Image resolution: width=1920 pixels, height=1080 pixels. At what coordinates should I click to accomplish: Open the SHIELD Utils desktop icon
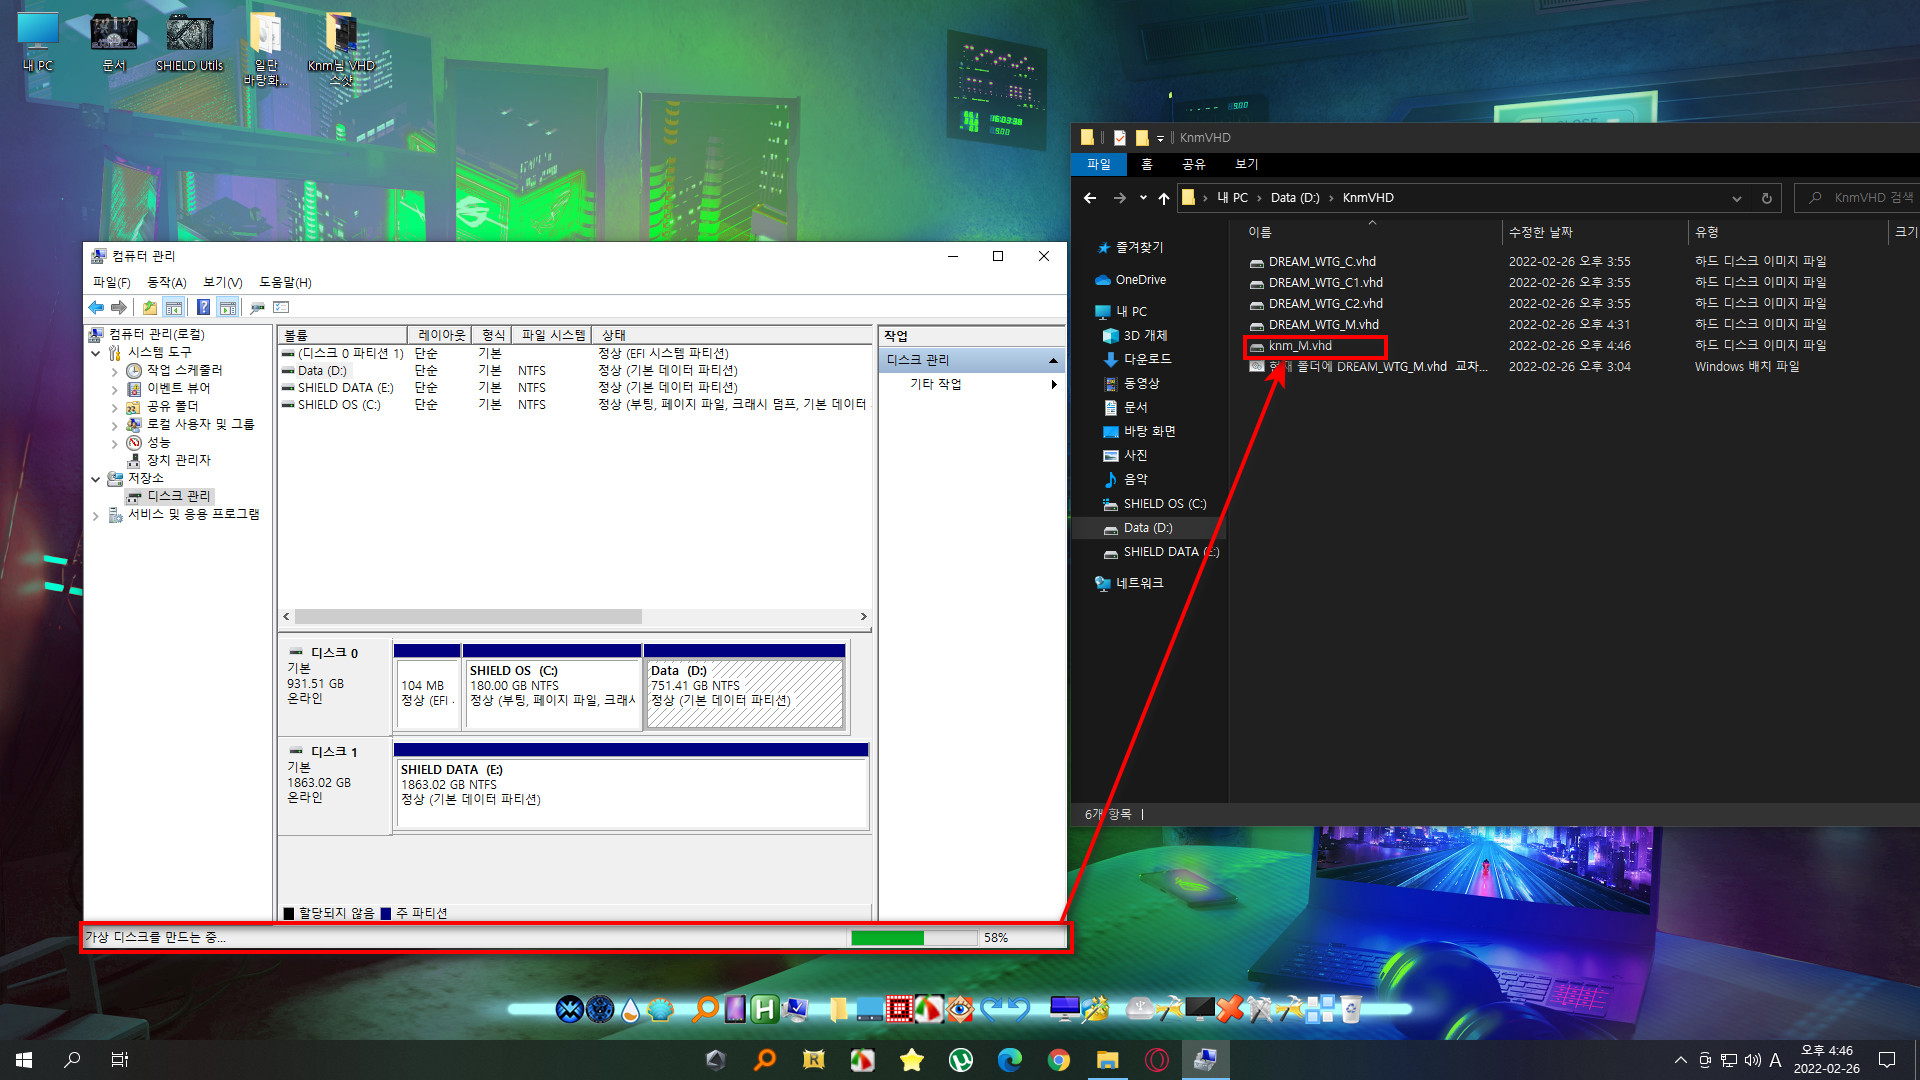coord(189,42)
